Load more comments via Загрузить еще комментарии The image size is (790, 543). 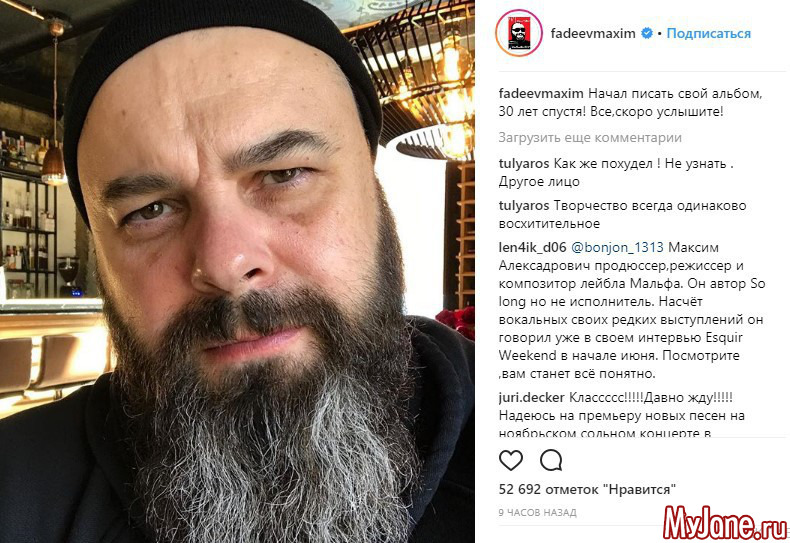pos(590,138)
